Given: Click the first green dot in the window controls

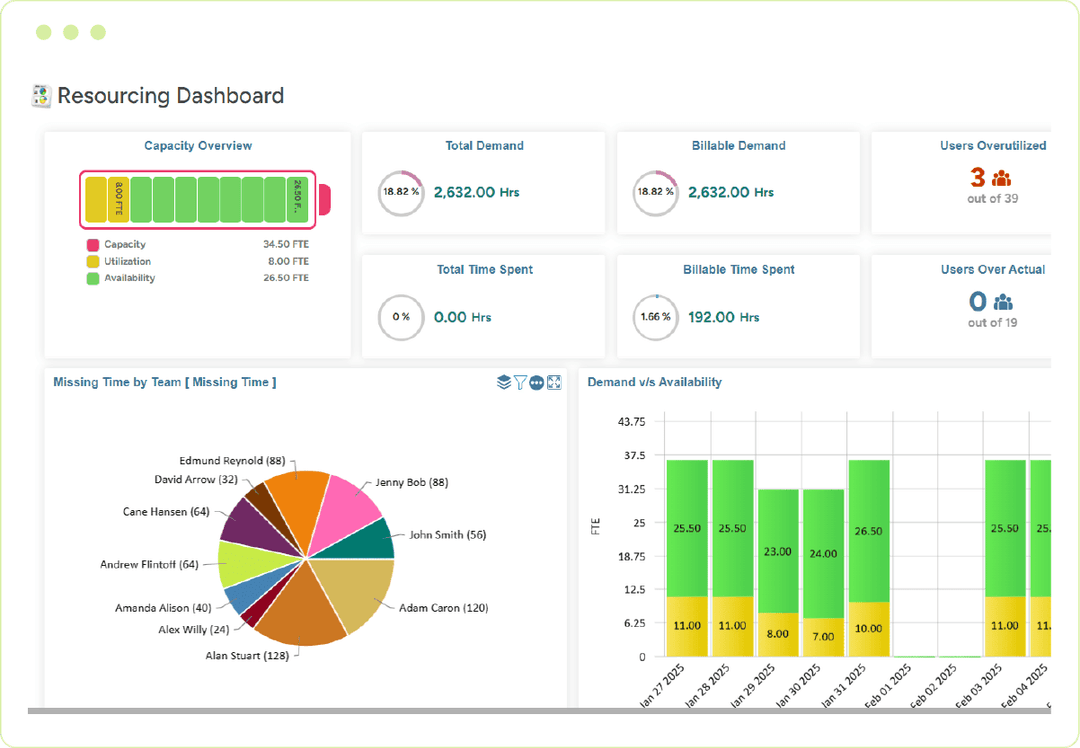Looking at the screenshot, I should click(x=43, y=32).
